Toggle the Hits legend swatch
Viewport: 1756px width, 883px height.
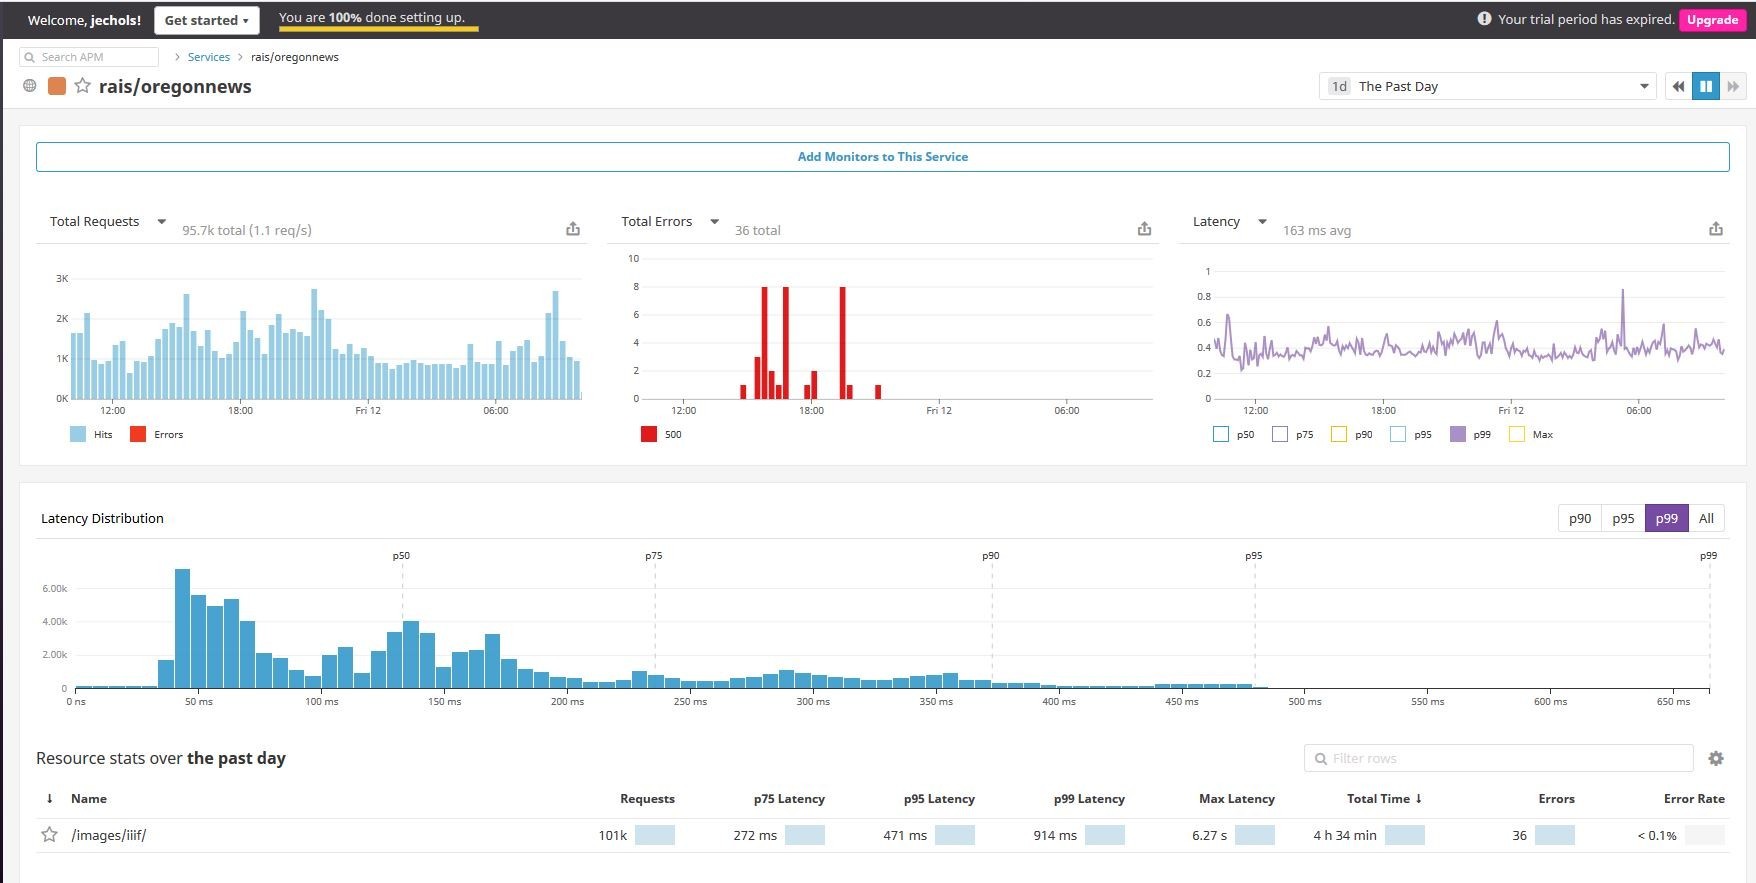(78, 434)
